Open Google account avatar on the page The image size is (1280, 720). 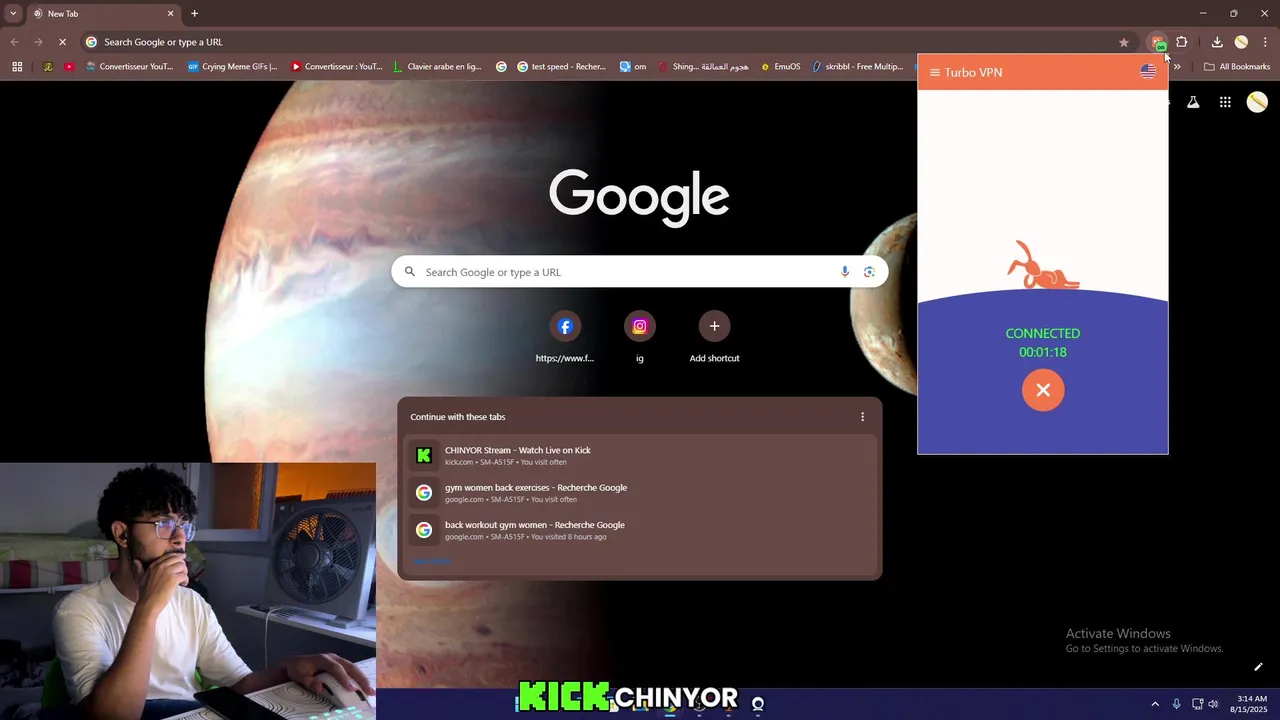click(1257, 102)
